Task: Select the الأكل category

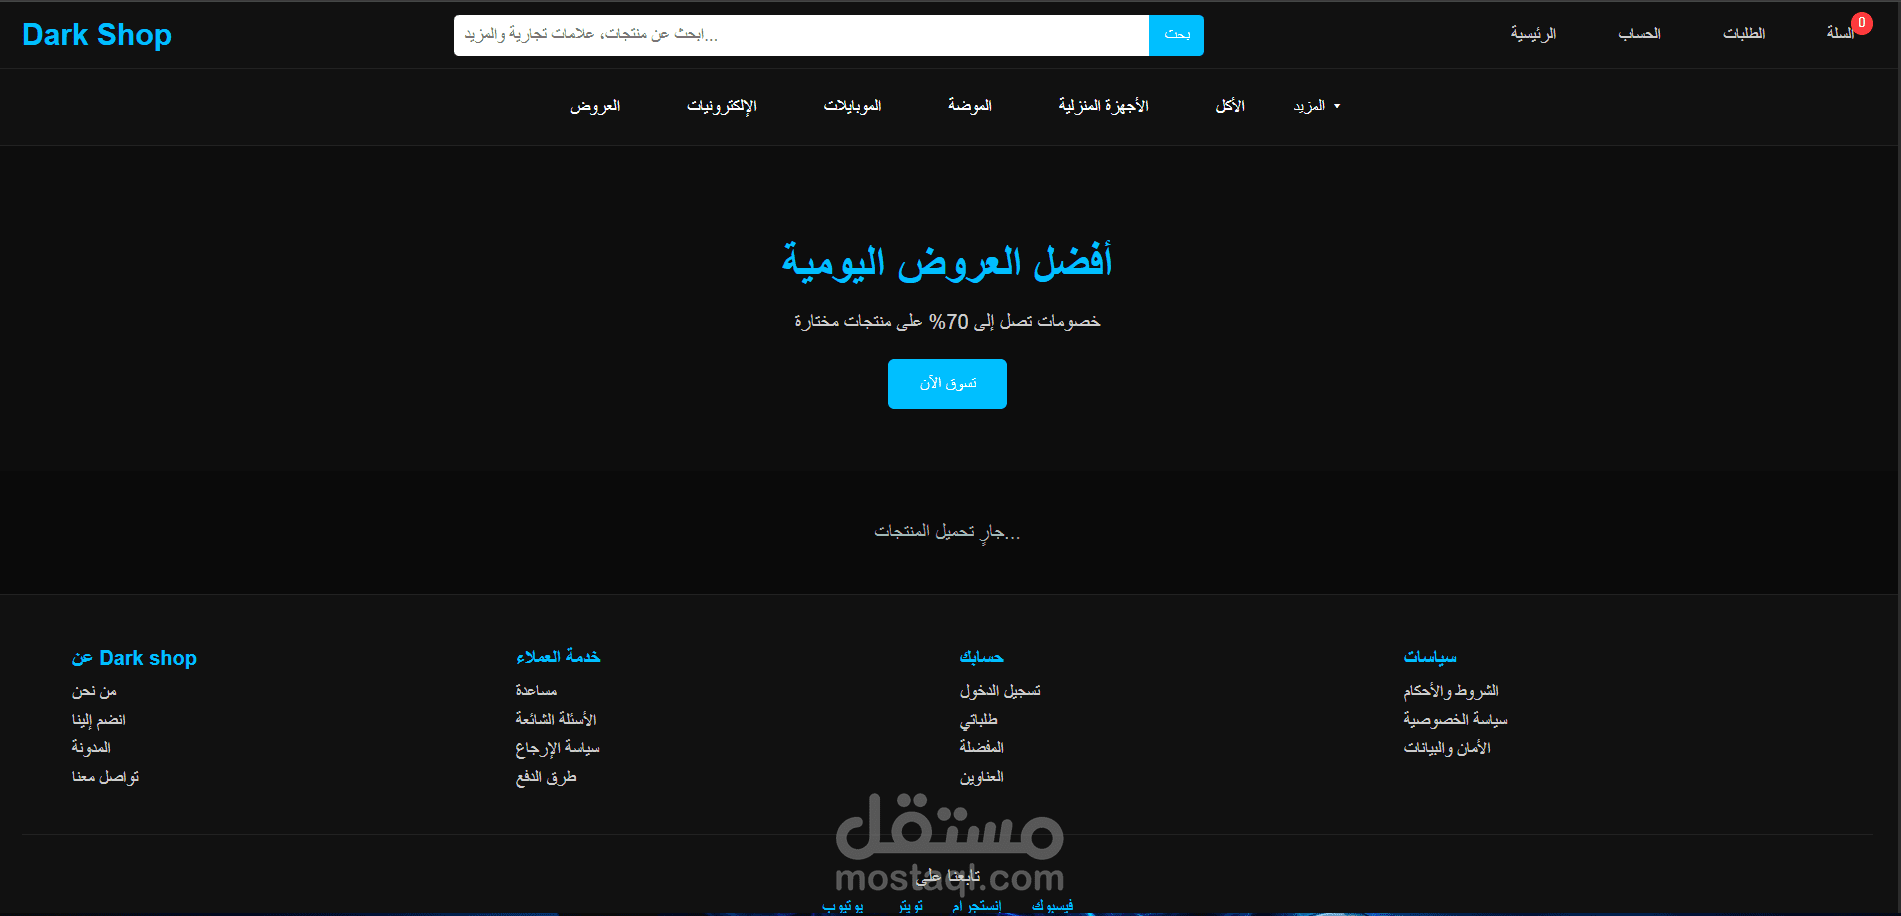Action: 1230,106
